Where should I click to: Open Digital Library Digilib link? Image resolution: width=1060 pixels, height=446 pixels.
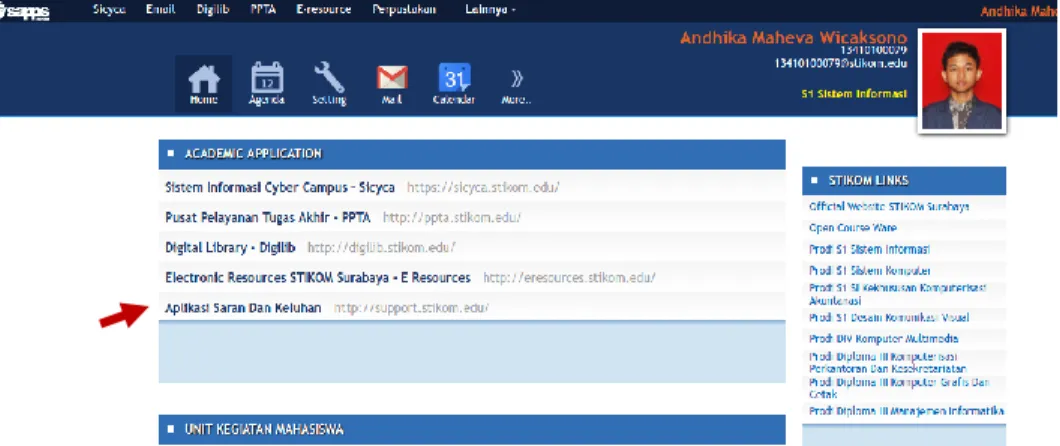[231, 248]
